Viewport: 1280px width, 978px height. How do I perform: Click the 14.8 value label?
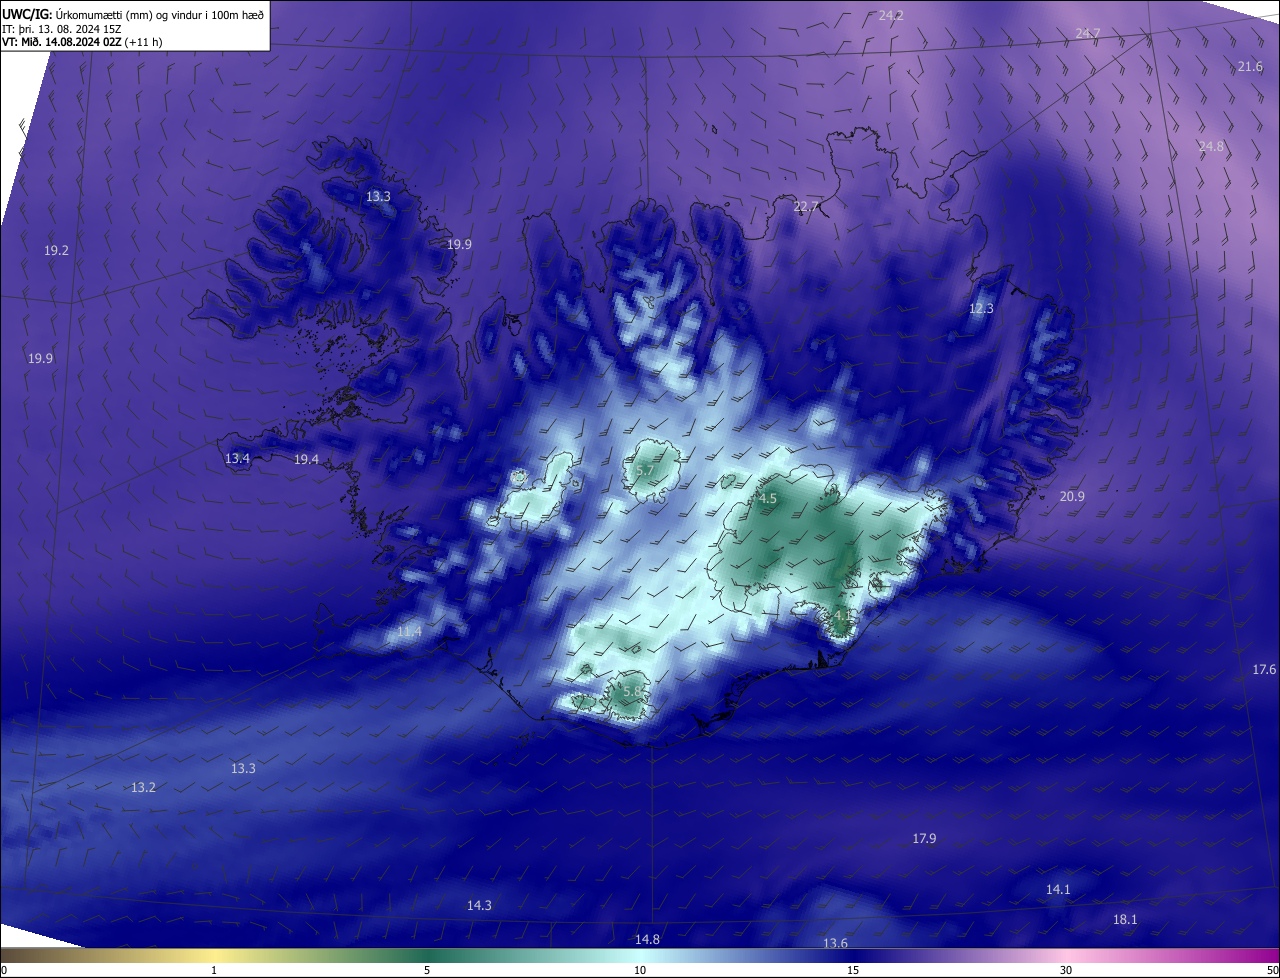click(647, 939)
